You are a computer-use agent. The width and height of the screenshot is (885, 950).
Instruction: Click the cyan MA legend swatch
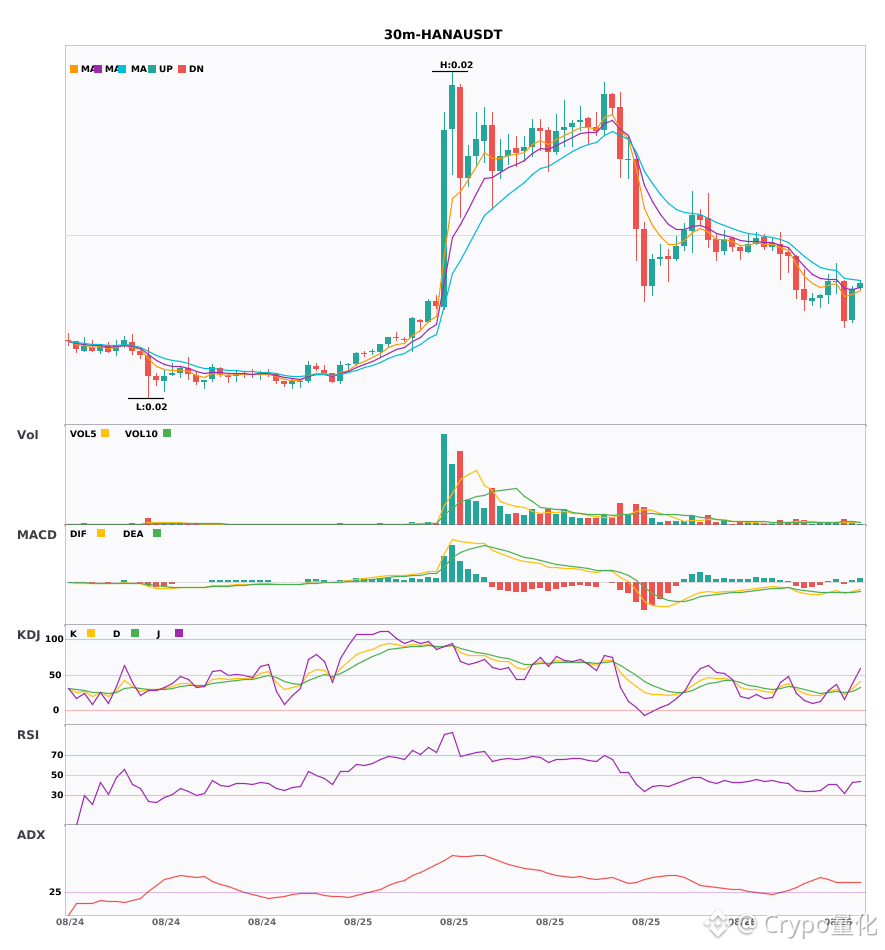pos(122,69)
